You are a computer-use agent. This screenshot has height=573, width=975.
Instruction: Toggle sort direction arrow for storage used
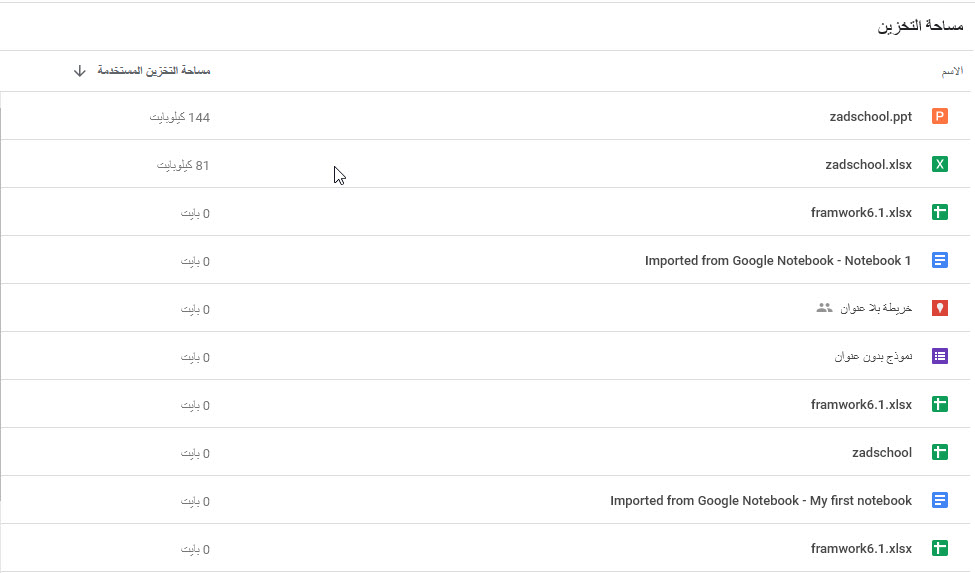coord(79,71)
